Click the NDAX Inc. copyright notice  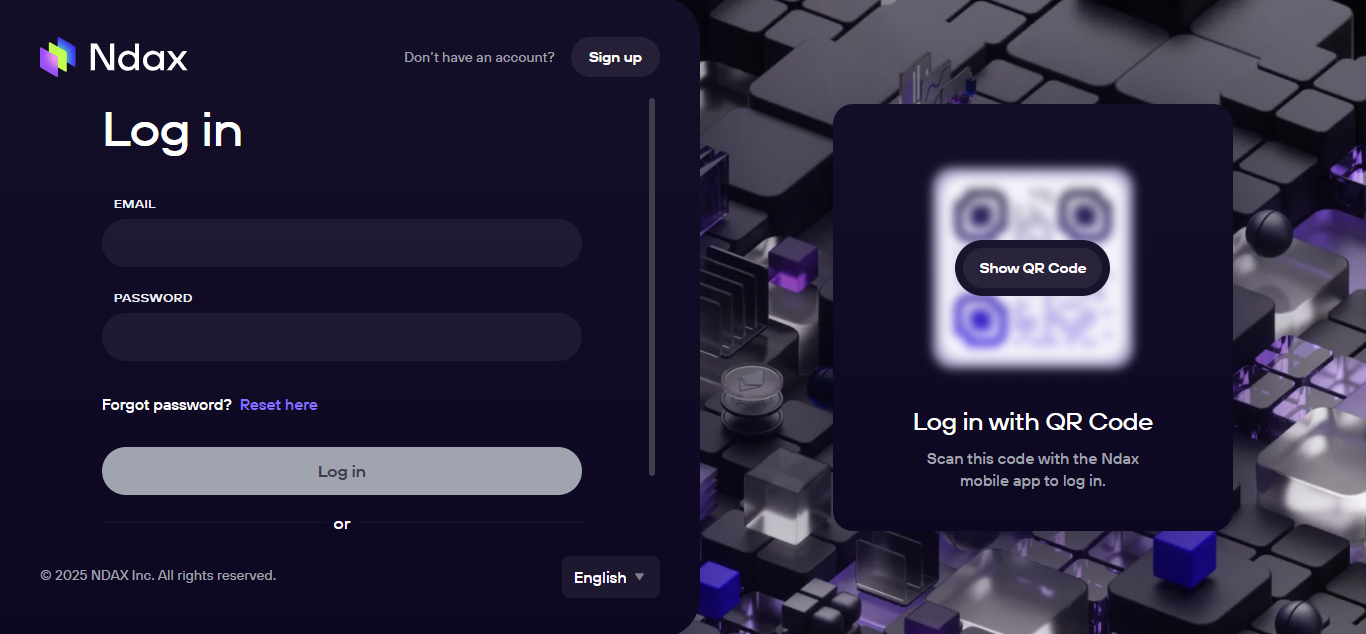[x=158, y=575]
